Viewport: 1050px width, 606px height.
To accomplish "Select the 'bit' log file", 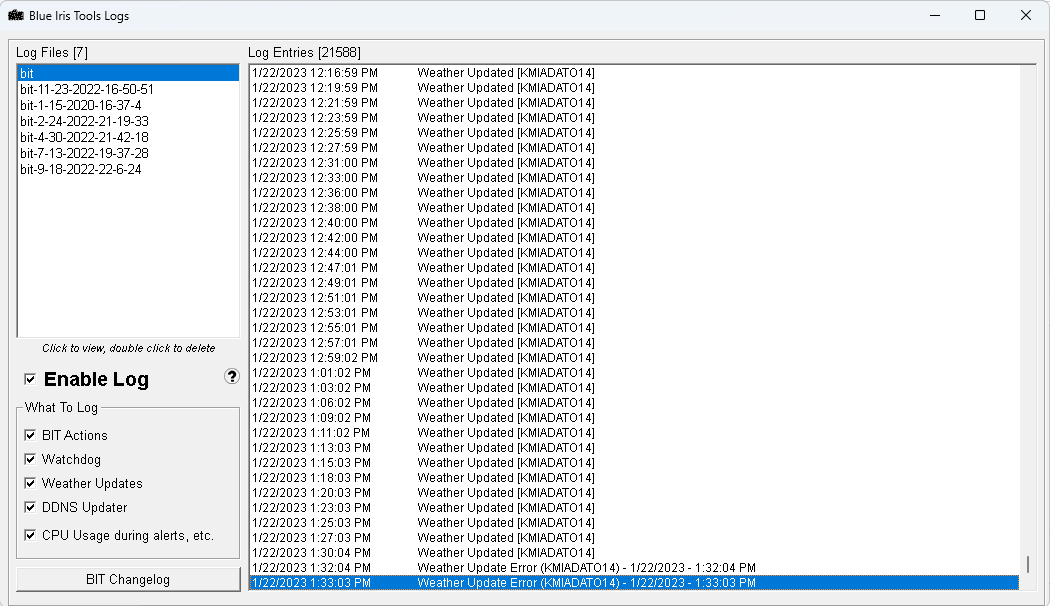I will click(x=128, y=73).
